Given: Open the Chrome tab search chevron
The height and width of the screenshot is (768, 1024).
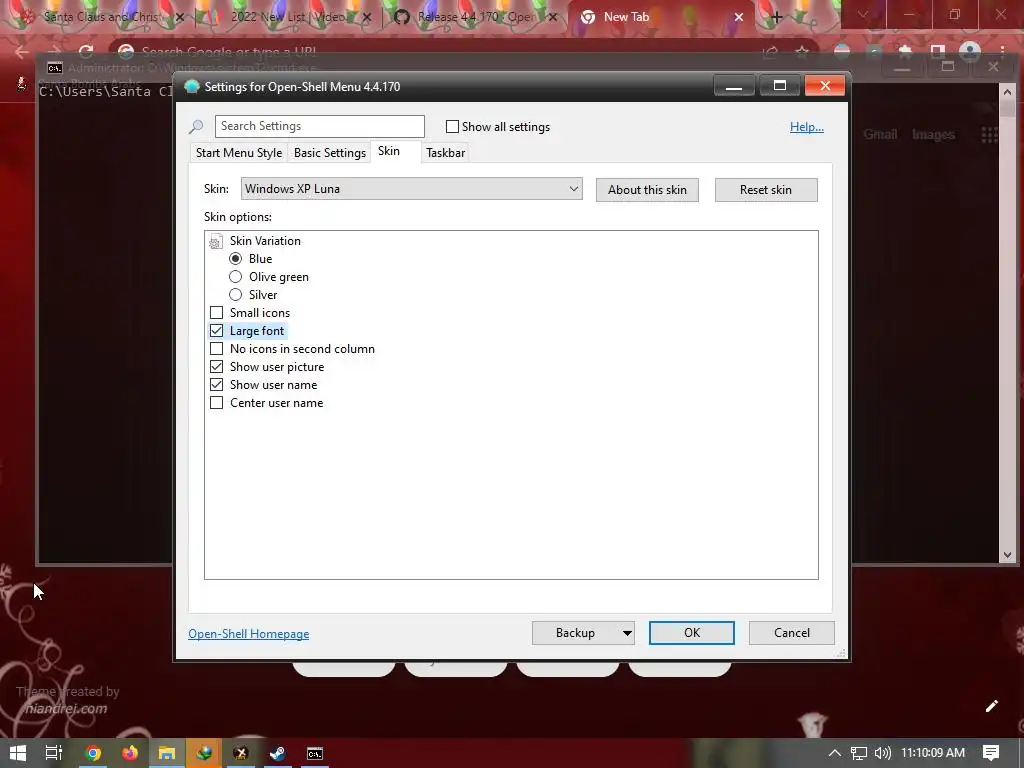Looking at the screenshot, I should (863, 14).
